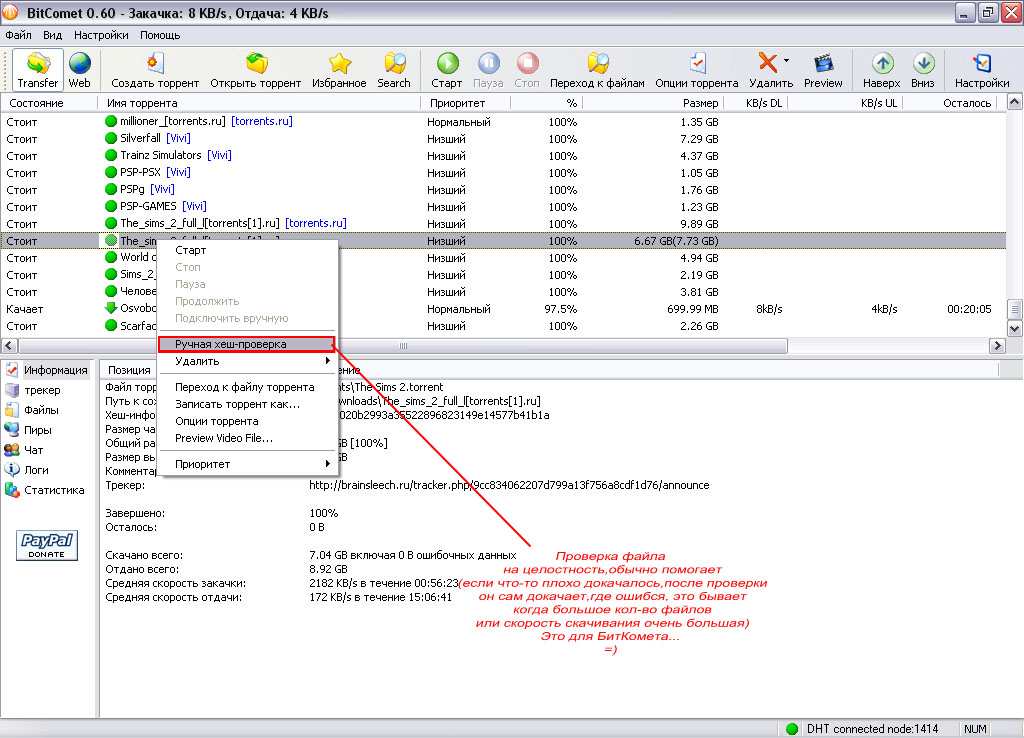This screenshot has width=1024, height=738.
Task: Click torrent list scrollbar down arrow
Action: pyautogui.click(x=1015, y=329)
